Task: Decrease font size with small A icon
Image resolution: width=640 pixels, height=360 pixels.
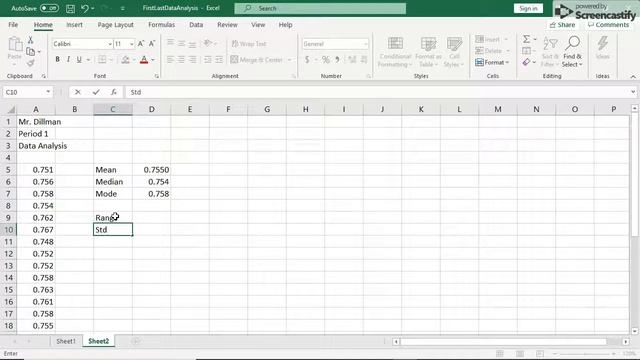Action: coord(152,44)
